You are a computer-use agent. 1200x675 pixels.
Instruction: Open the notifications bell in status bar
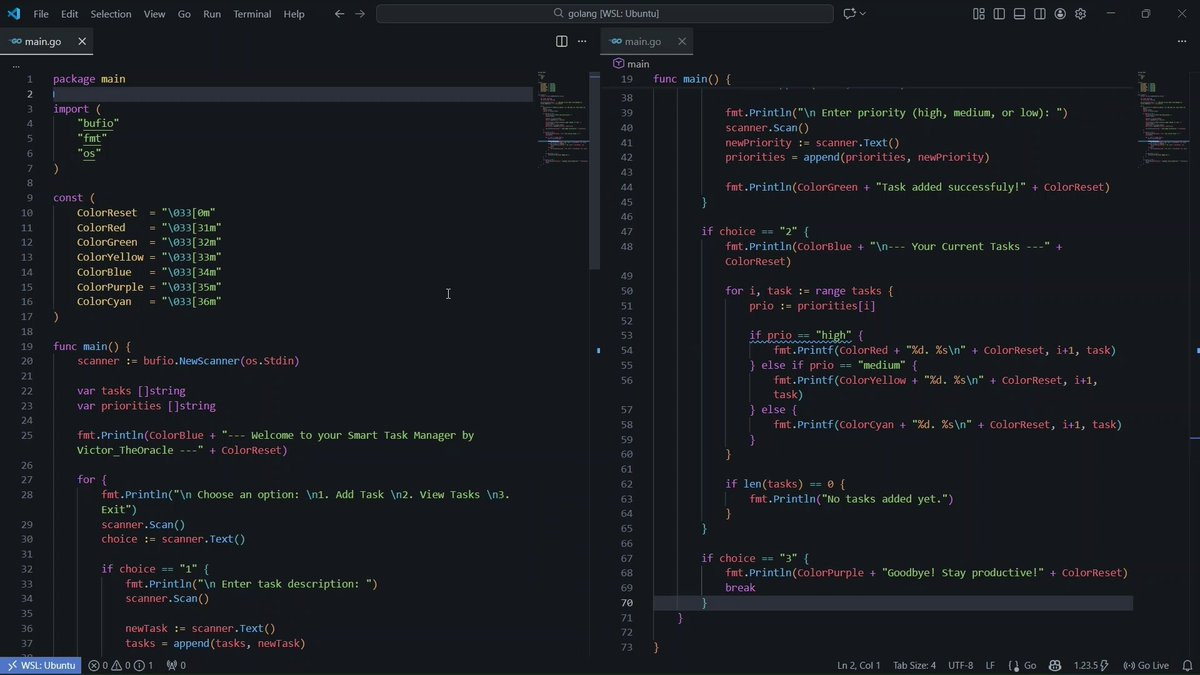tap(1187, 665)
